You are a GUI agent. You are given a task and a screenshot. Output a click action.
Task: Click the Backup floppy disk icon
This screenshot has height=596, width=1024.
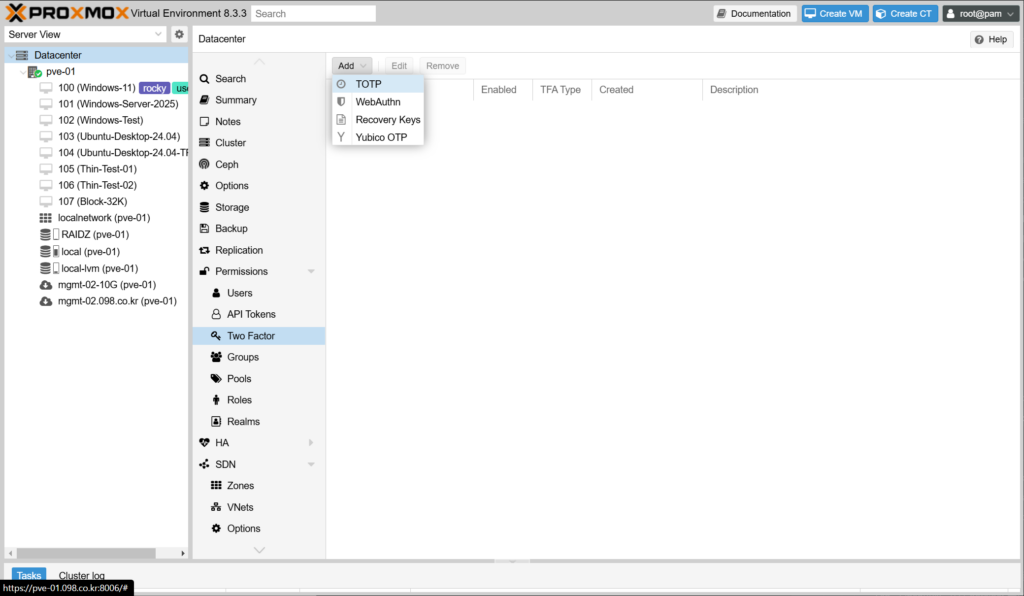pos(205,229)
